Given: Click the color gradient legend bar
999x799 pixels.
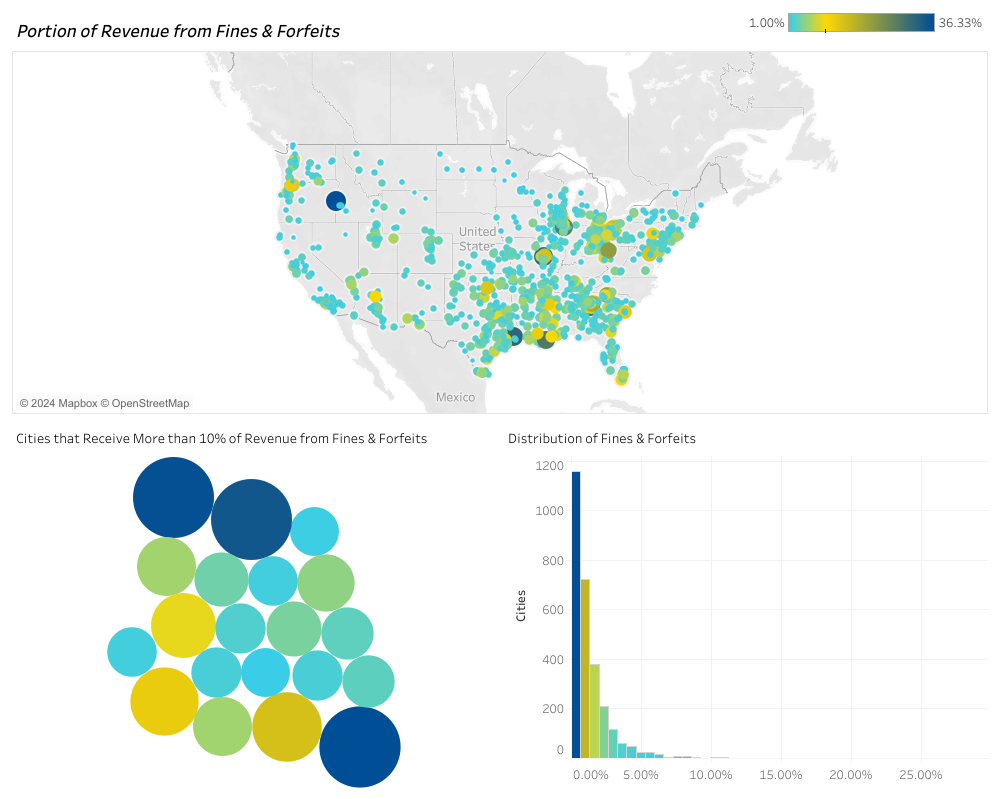Looking at the screenshot, I should tap(861, 22).
